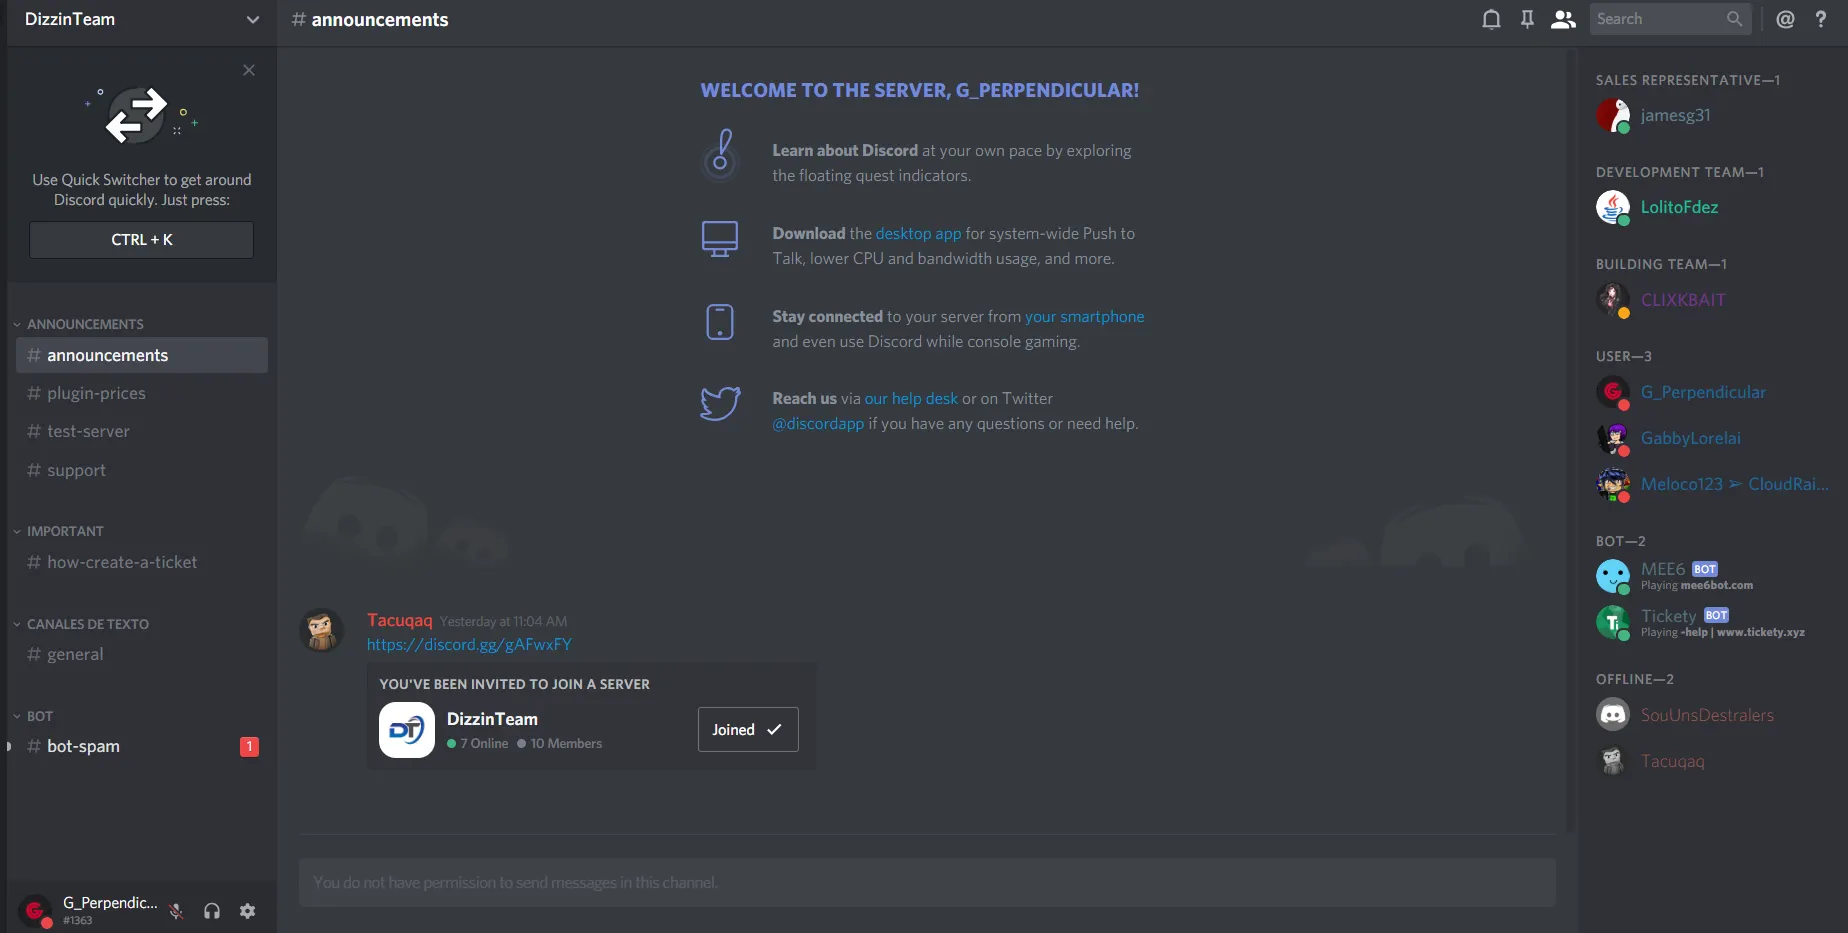Open the help question mark
This screenshot has width=1848, height=933.
[x=1821, y=19]
